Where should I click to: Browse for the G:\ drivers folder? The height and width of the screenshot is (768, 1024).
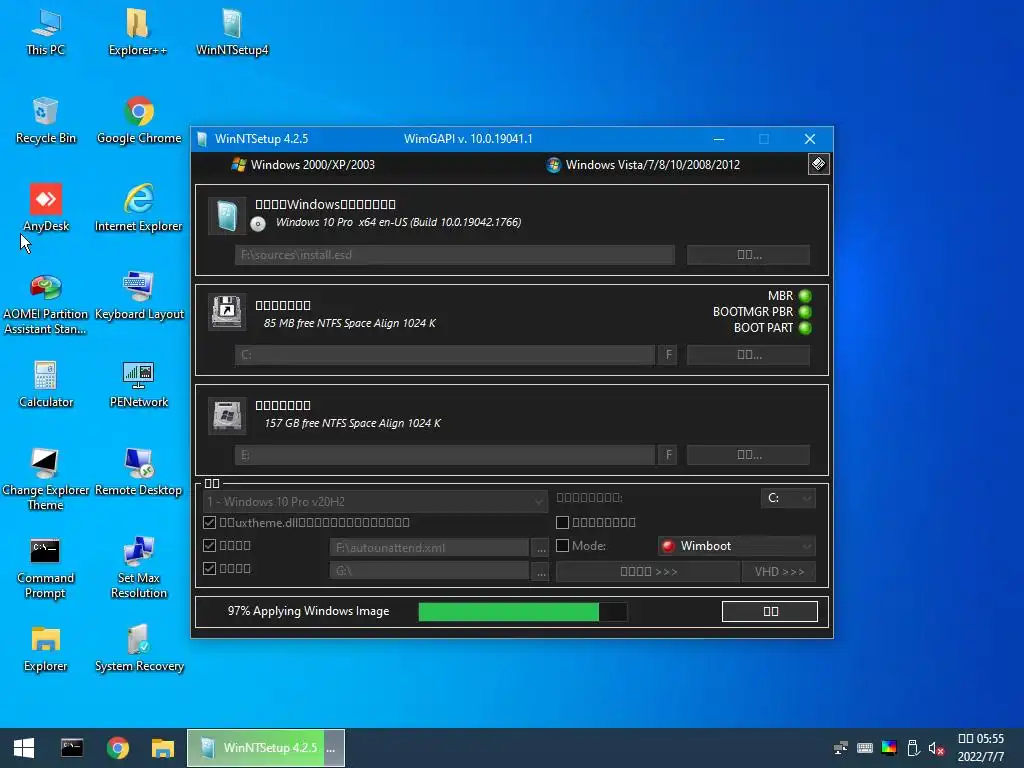pos(541,571)
